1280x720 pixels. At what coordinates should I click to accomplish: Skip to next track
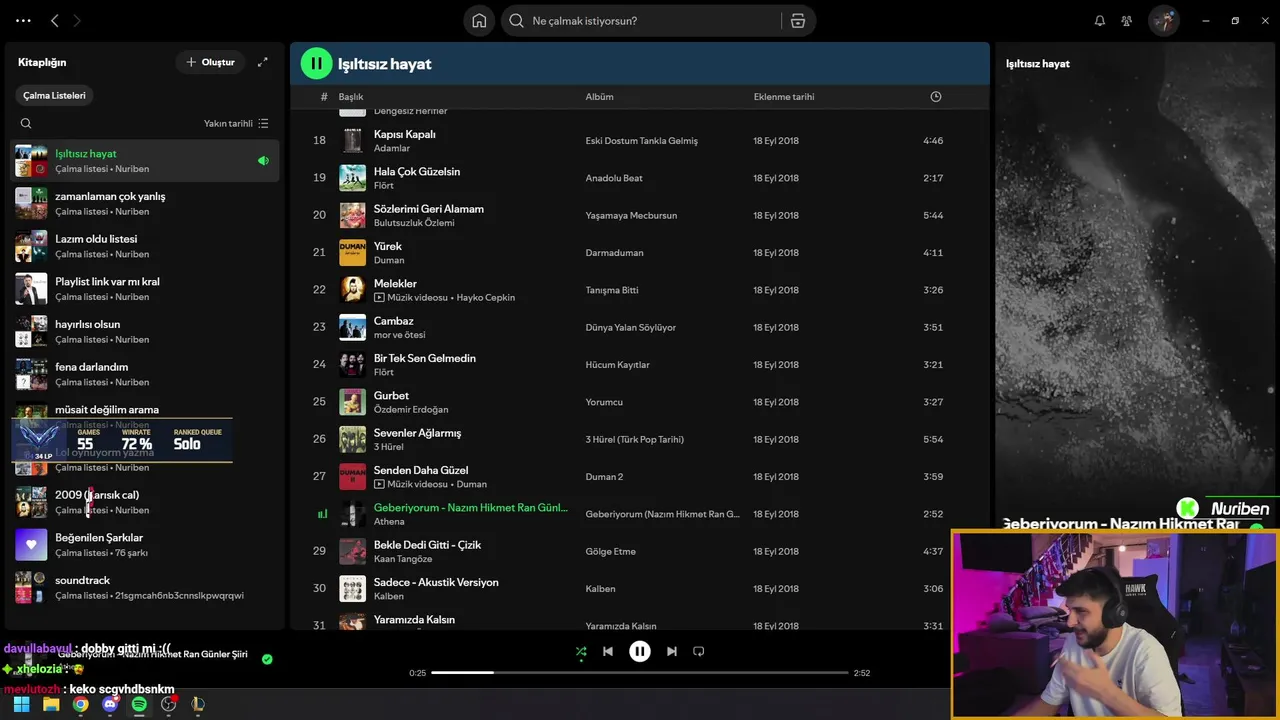click(x=672, y=651)
